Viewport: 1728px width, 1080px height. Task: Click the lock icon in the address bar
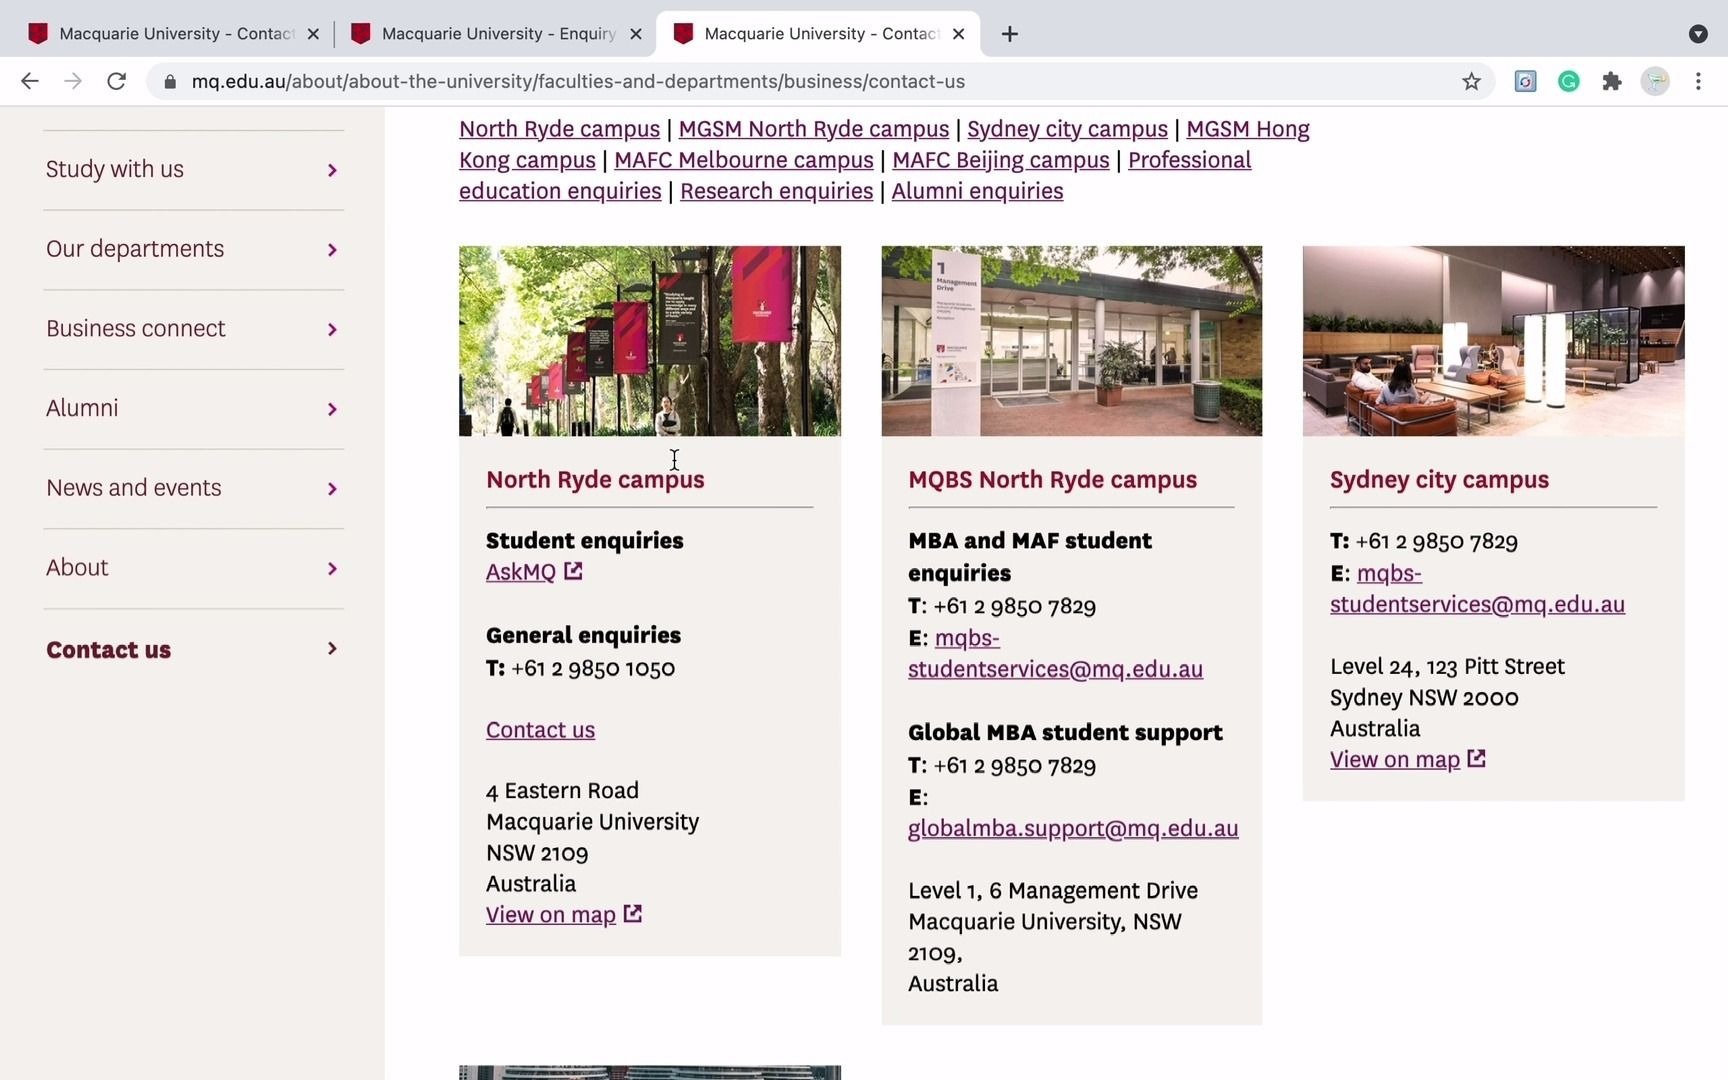pyautogui.click(x=170, y=81)
